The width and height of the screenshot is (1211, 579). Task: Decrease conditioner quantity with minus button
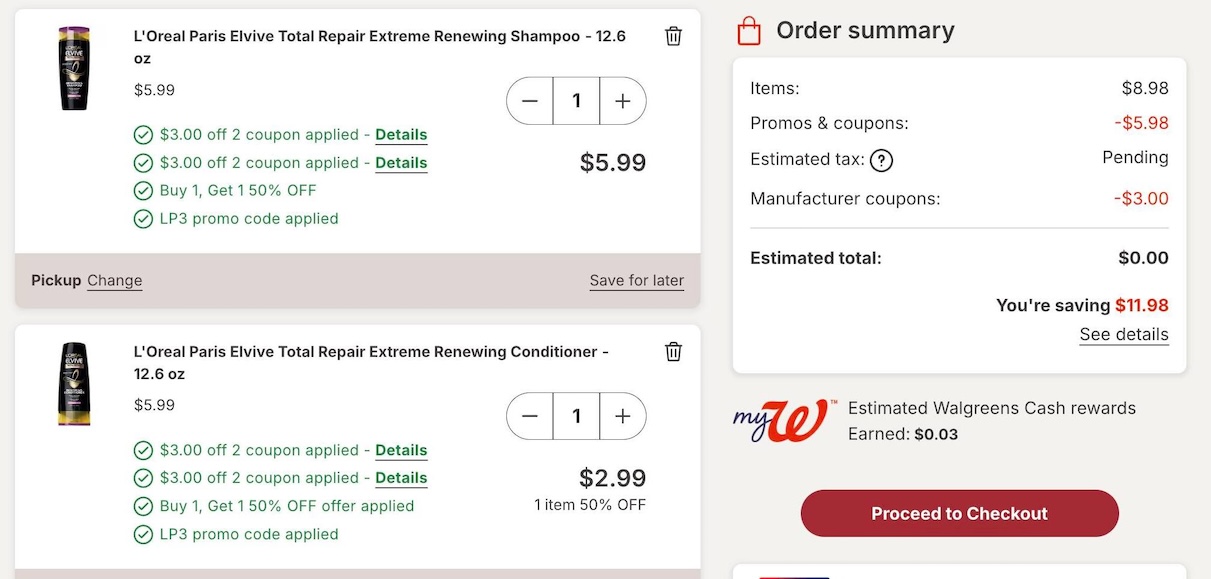click(x=530, y=416)
